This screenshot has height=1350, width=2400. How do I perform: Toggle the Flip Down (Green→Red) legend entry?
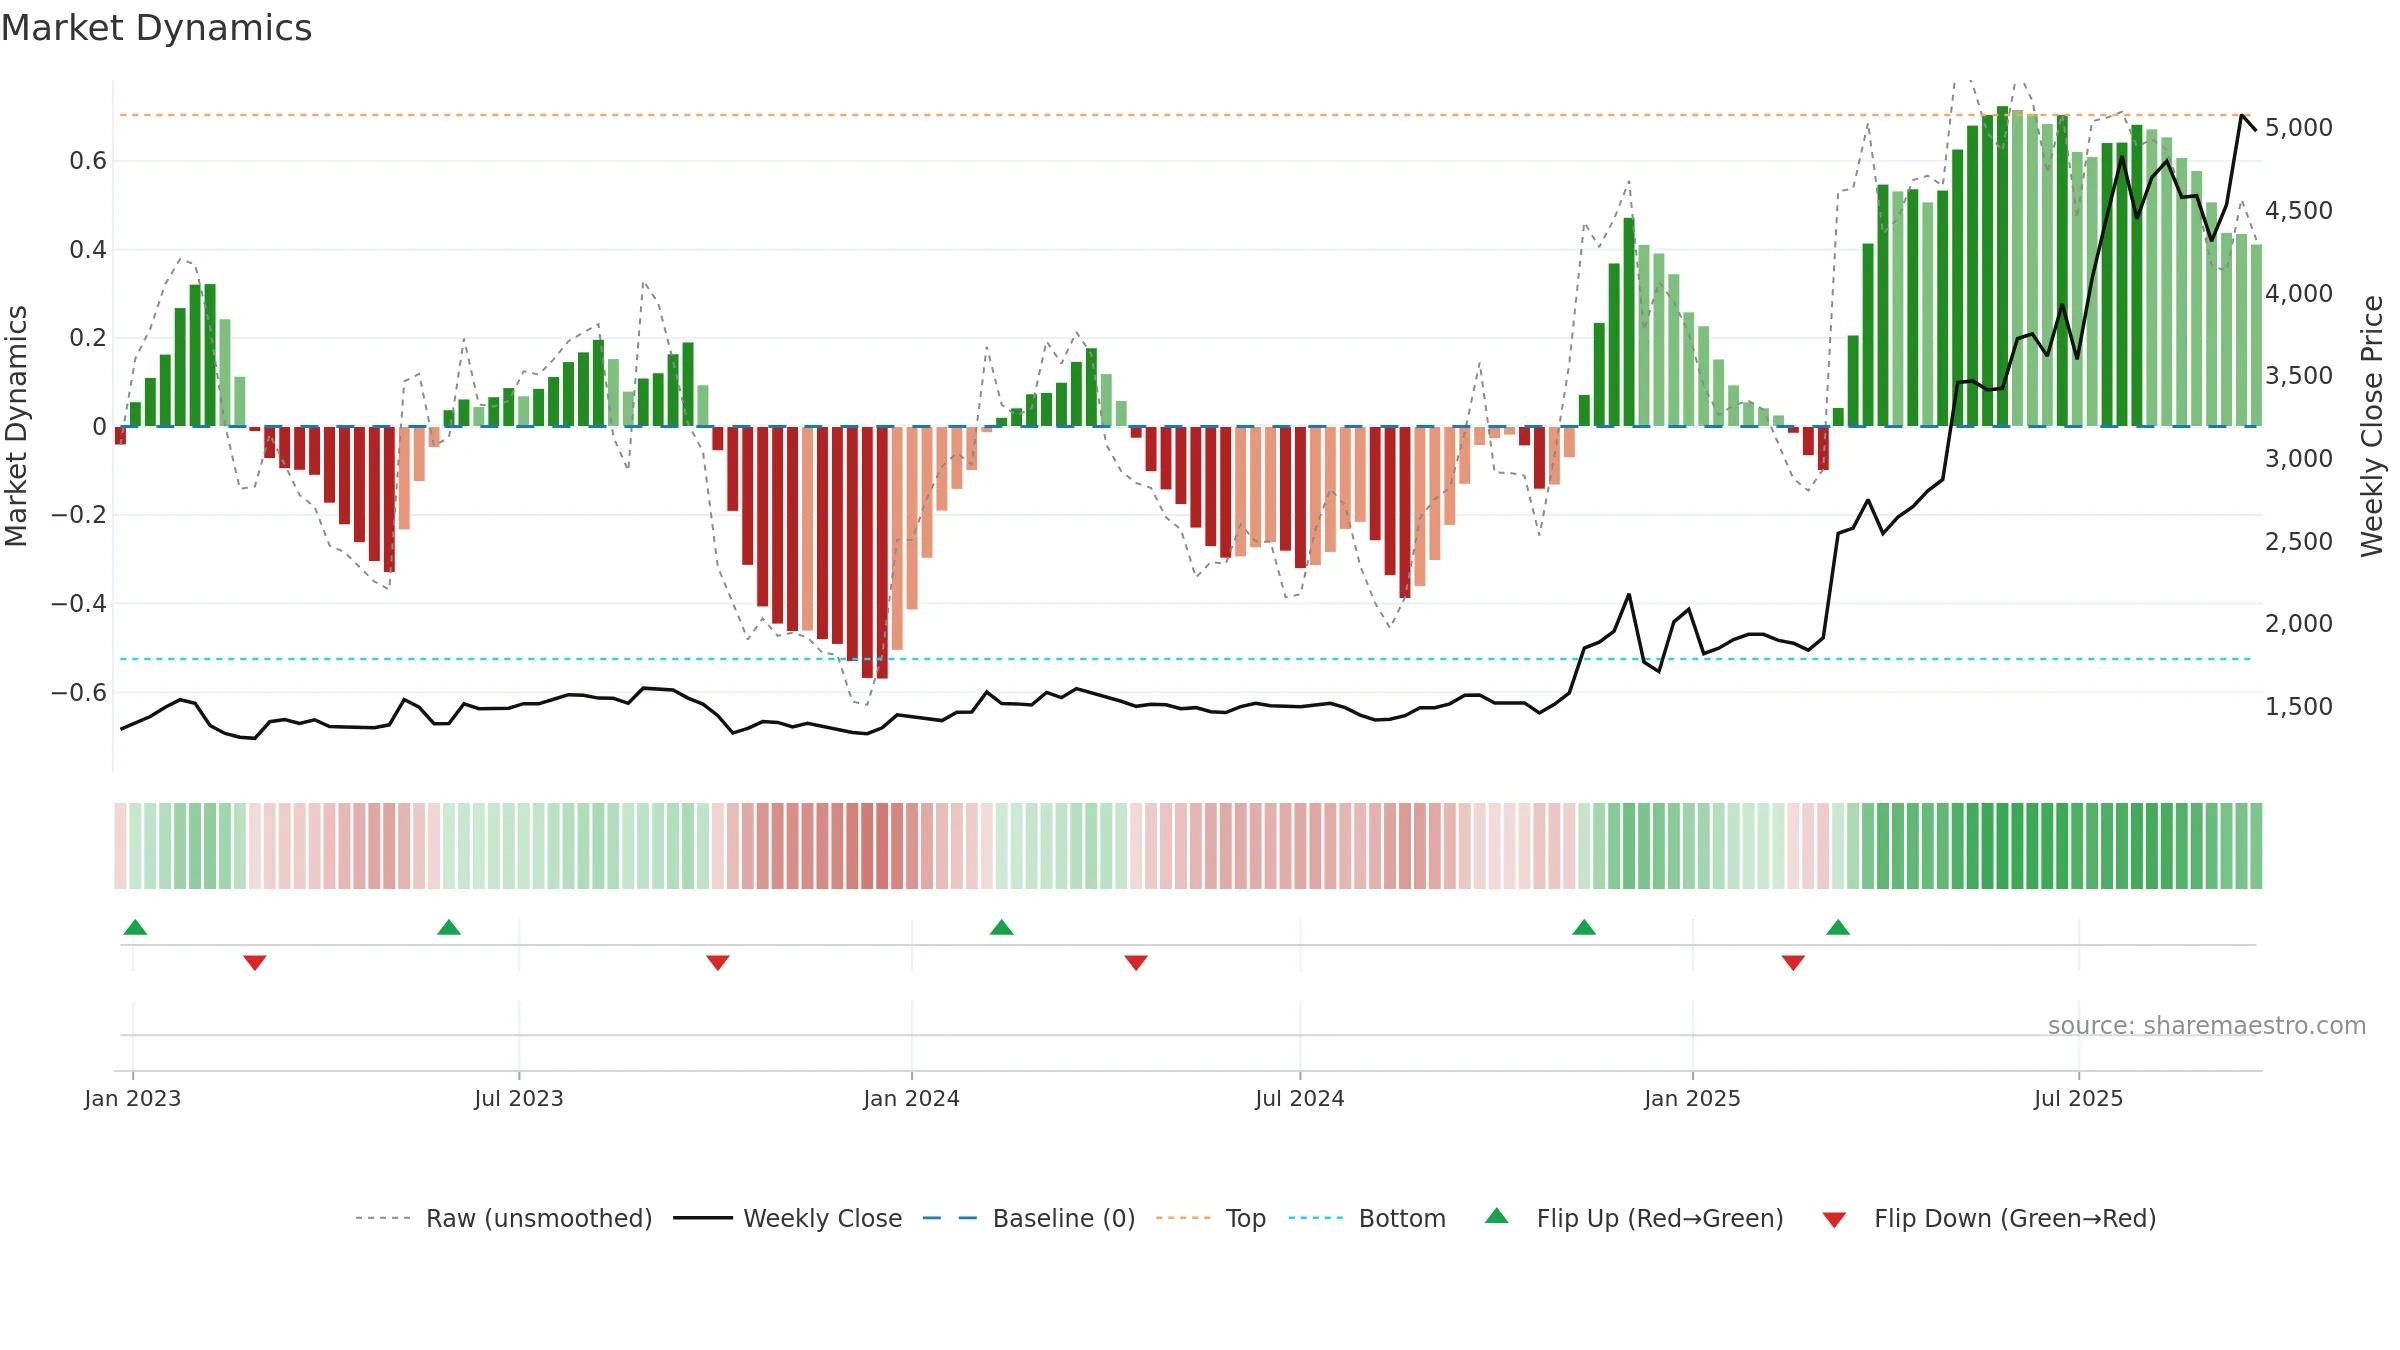(1990, 1218)
